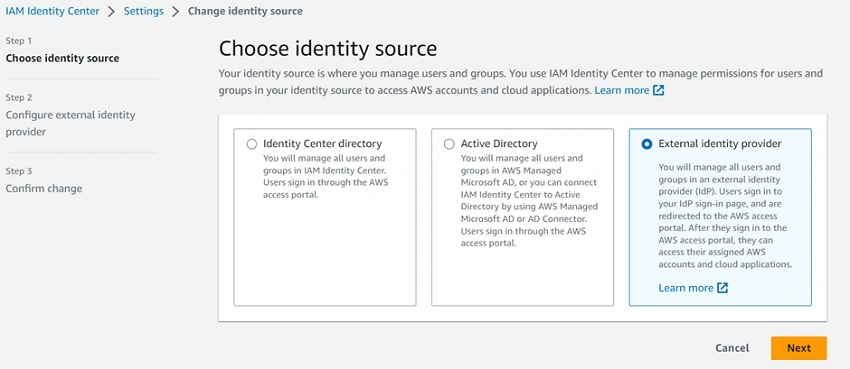Image resolution: width=850 pixels, height=369 pixels.
Task: Open Learn more link in the page description
Action: pyautogui.click(x=622, y=90)
